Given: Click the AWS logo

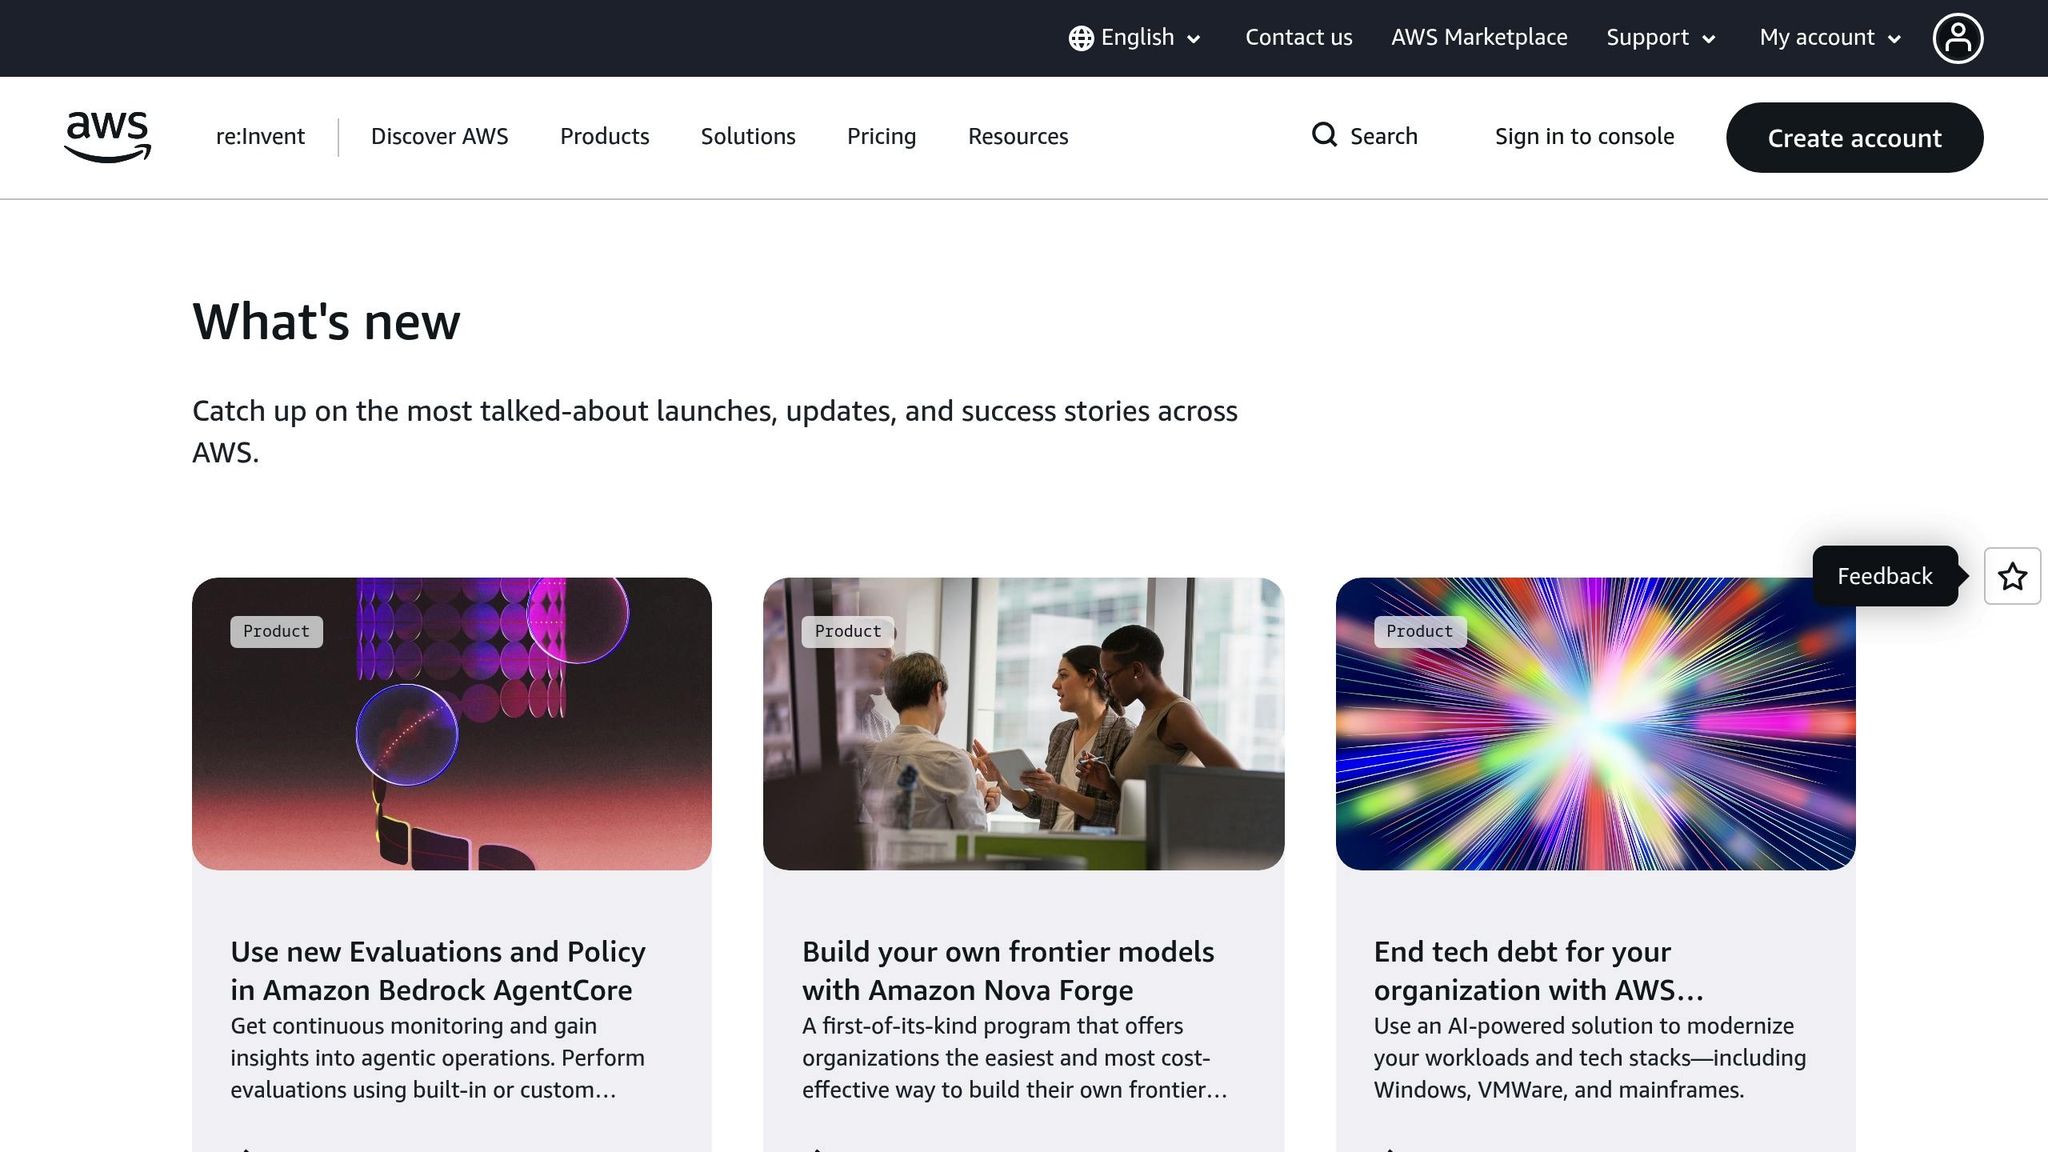Looking at the screenshot, I should coord(107,137).
